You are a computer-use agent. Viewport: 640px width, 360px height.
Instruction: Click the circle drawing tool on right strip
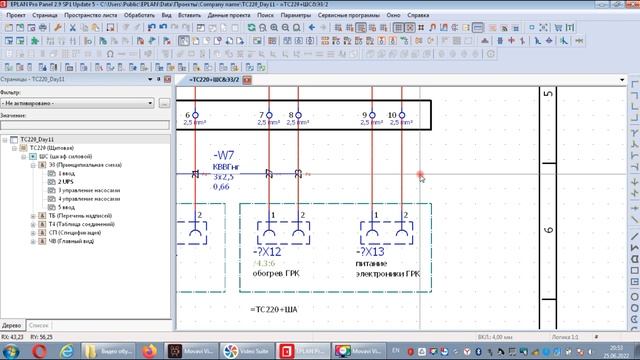[x=634, y=297]
